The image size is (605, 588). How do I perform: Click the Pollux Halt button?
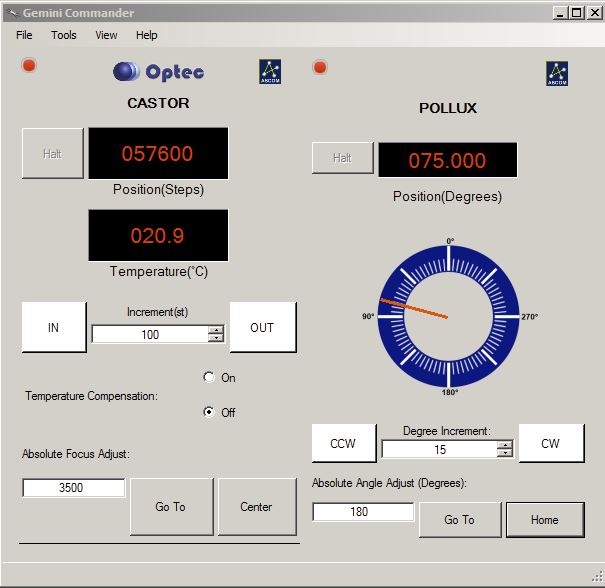(343, 158)
